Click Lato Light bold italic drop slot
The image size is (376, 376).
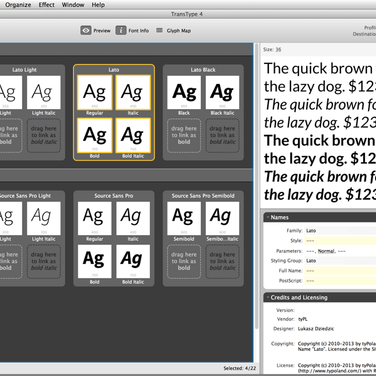(44, 135)
